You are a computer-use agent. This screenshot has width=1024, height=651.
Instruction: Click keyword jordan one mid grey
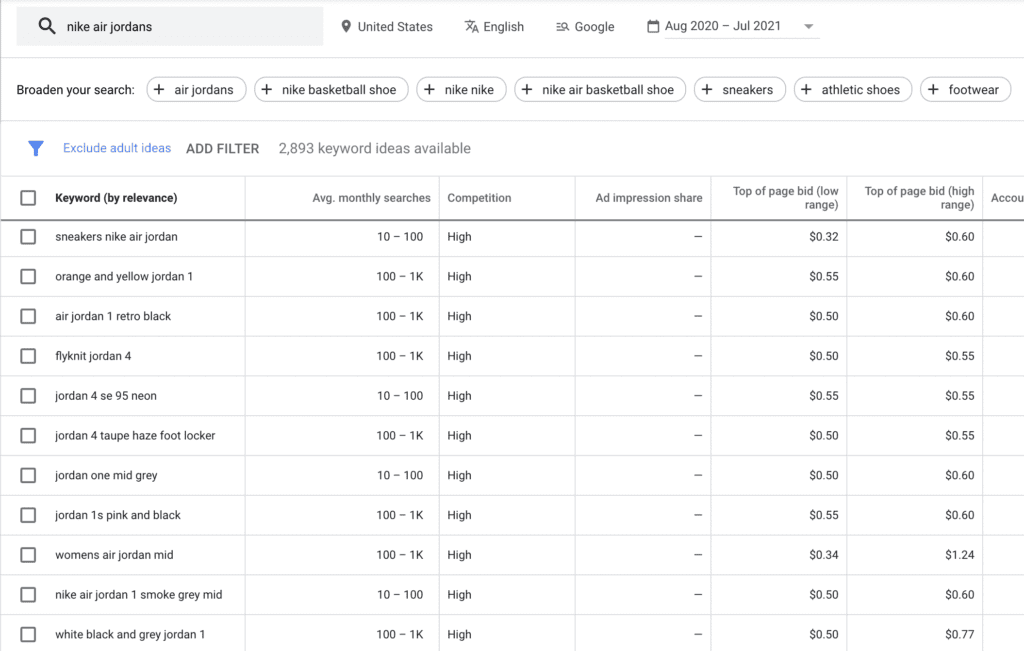[106, 475]
